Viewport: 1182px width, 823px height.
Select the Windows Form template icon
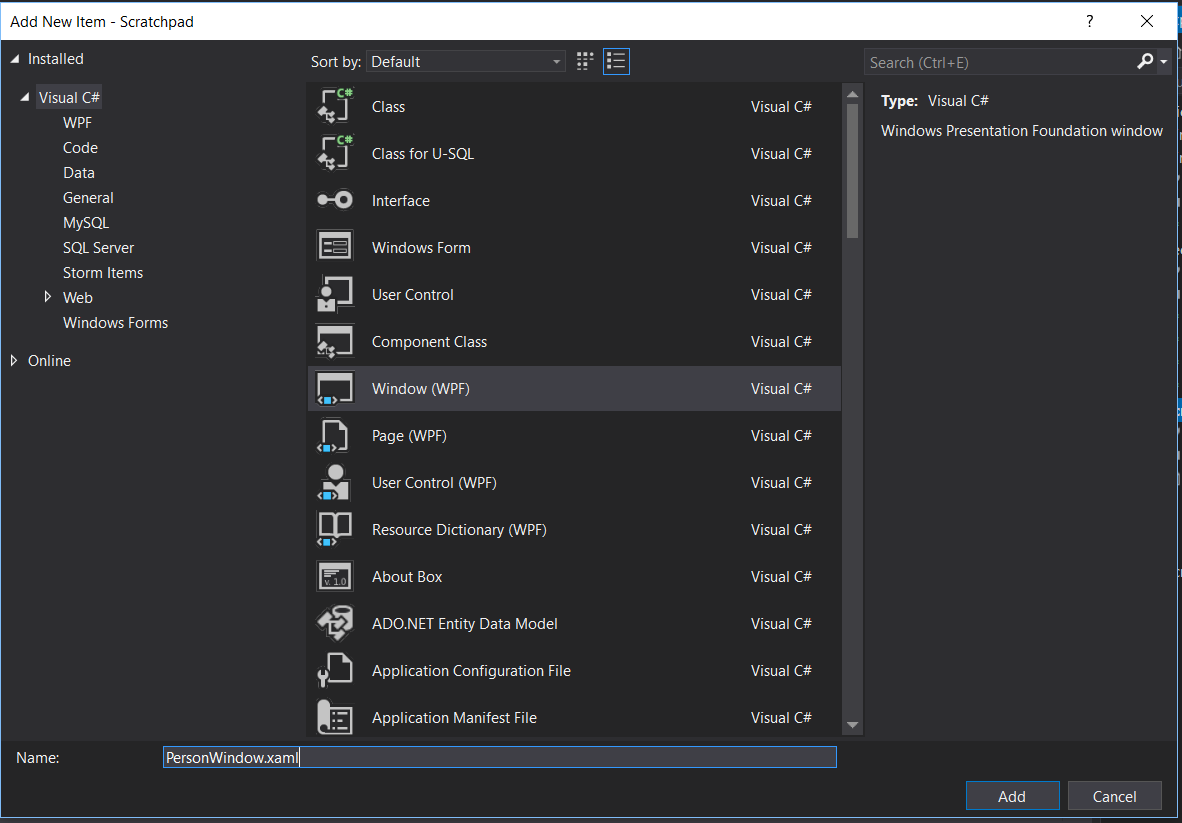(335, 247)
